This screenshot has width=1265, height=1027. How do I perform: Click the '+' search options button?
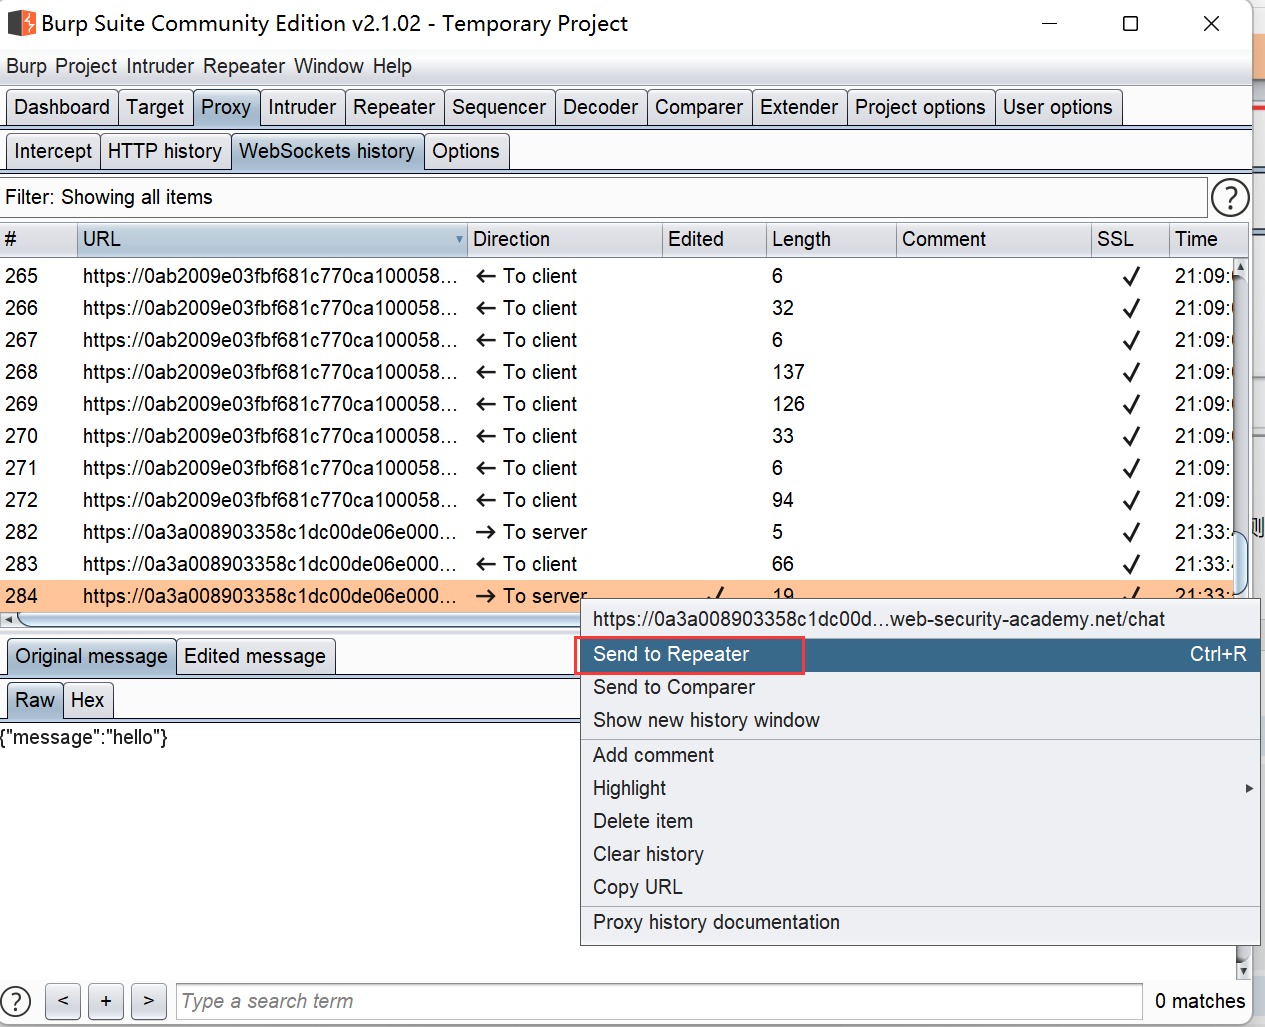[x=106, y=1001]
